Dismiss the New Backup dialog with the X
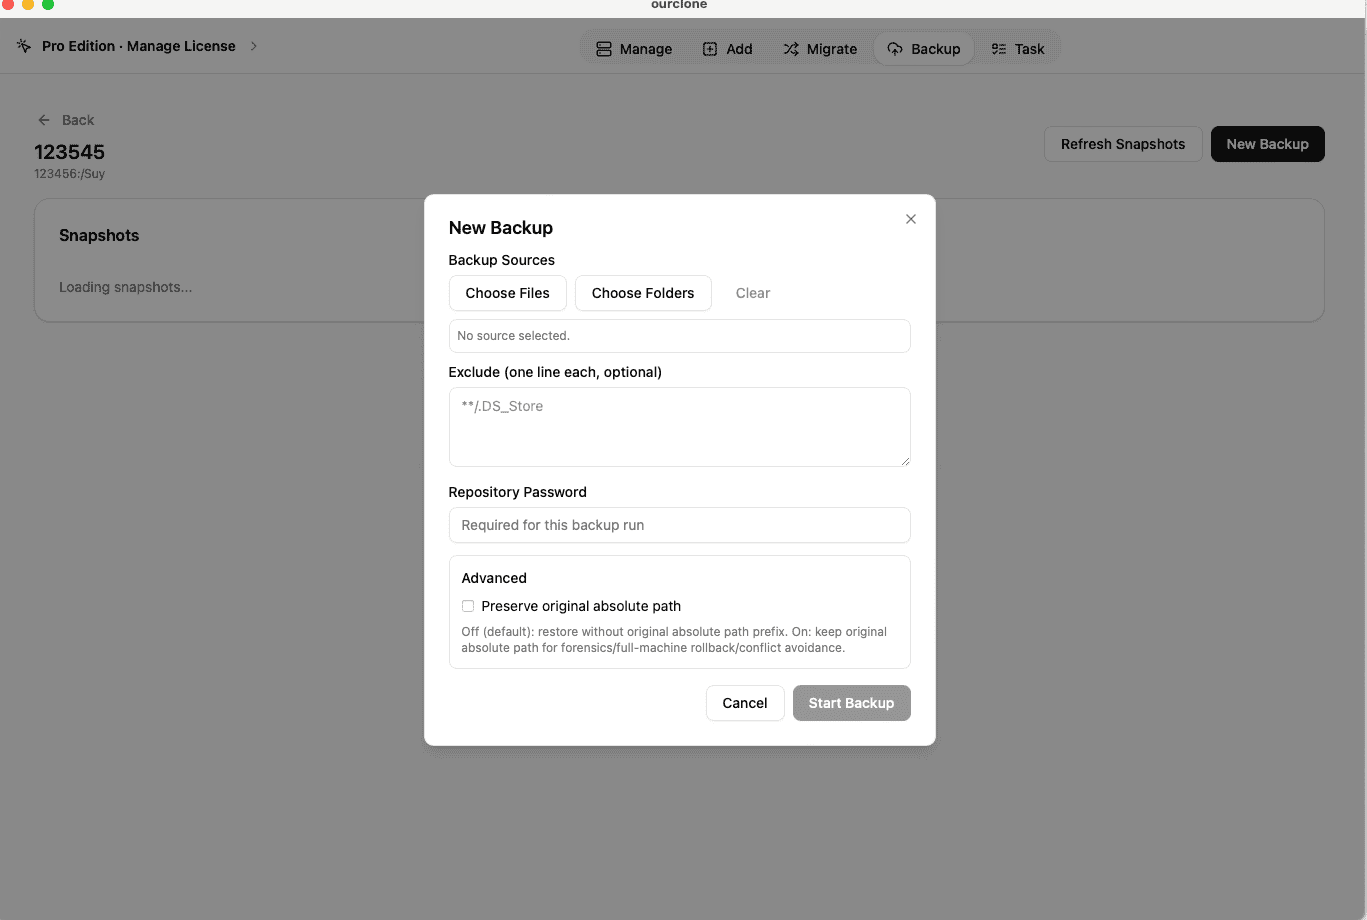 (x=910, y=218)
